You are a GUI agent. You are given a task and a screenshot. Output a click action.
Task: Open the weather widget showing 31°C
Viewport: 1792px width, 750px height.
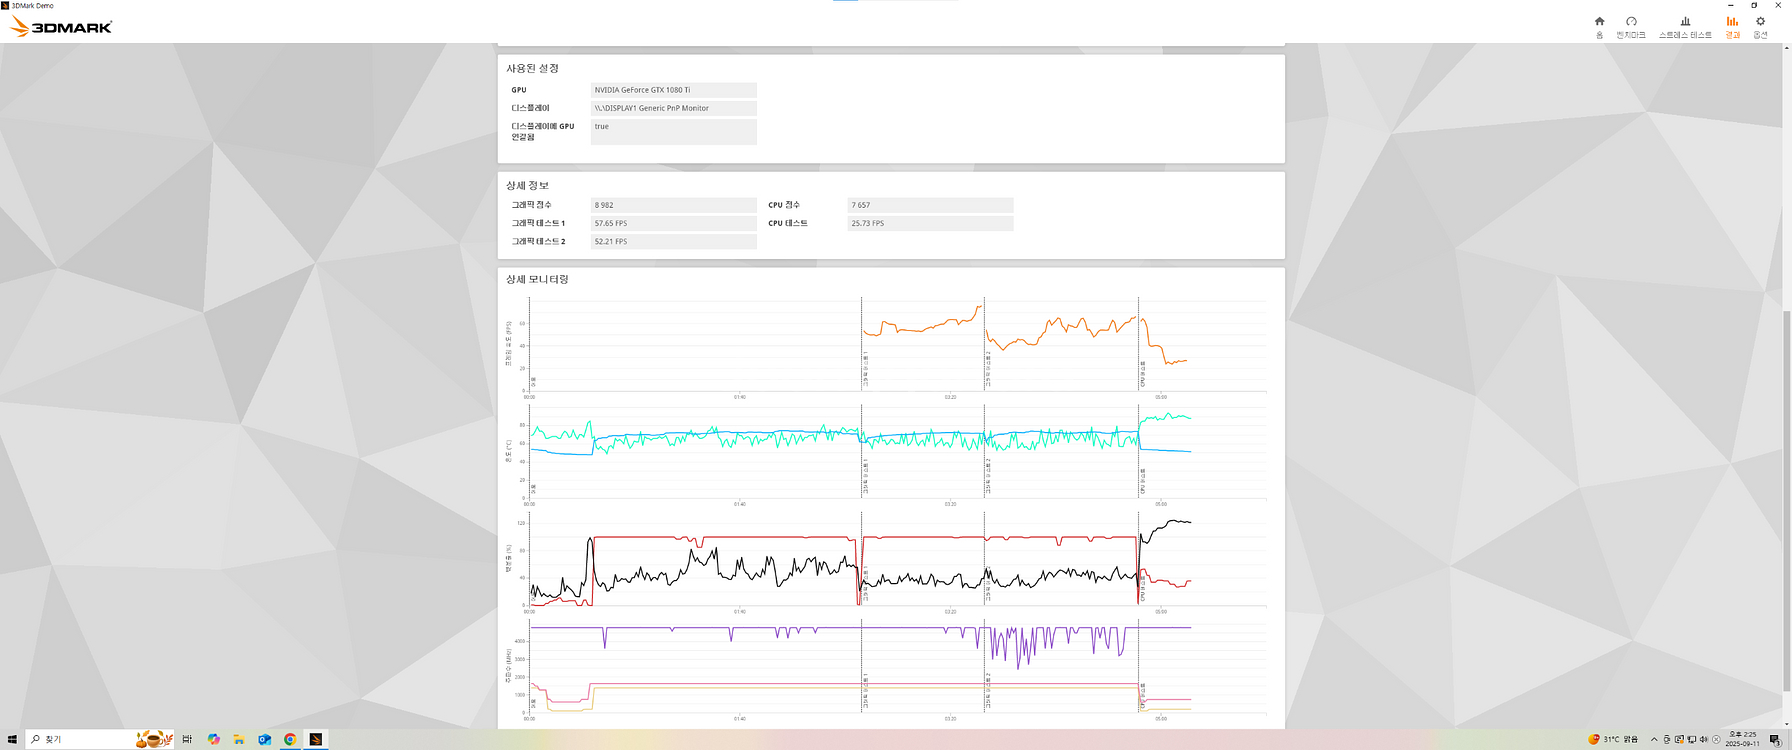point(1615,740)
